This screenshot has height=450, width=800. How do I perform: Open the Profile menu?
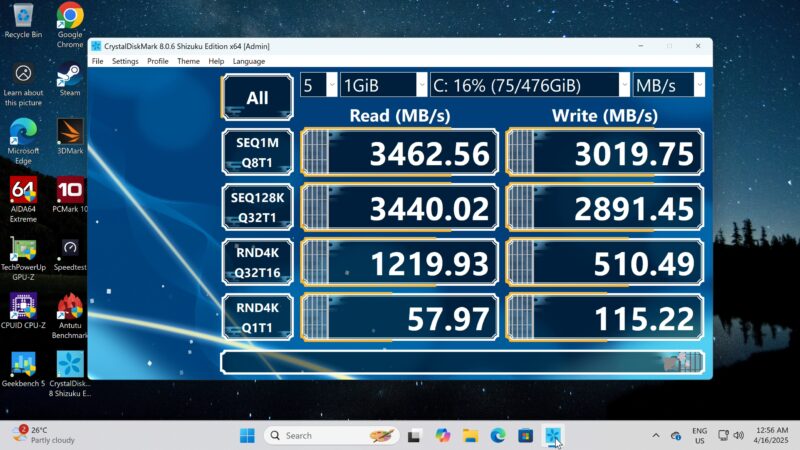click(x=158, y=61)
